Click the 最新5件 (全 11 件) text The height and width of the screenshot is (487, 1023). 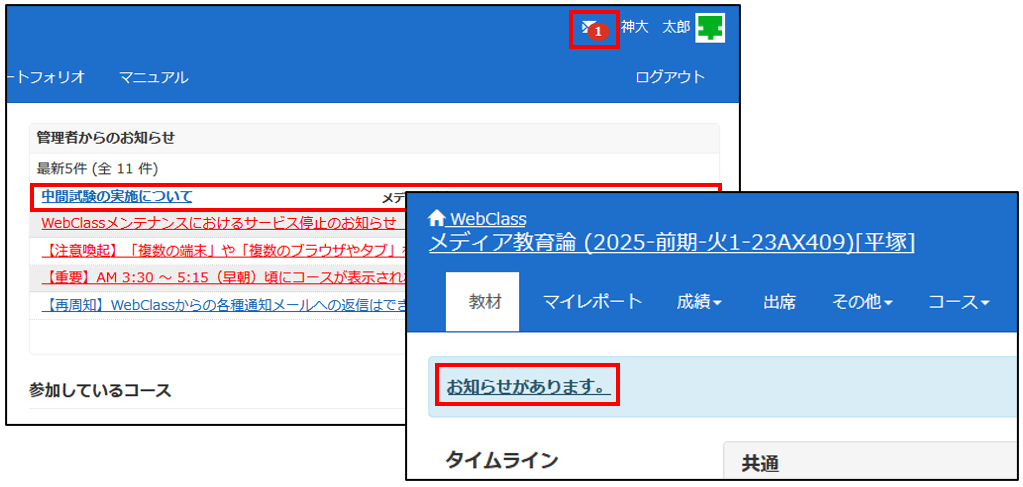point(97,169)
